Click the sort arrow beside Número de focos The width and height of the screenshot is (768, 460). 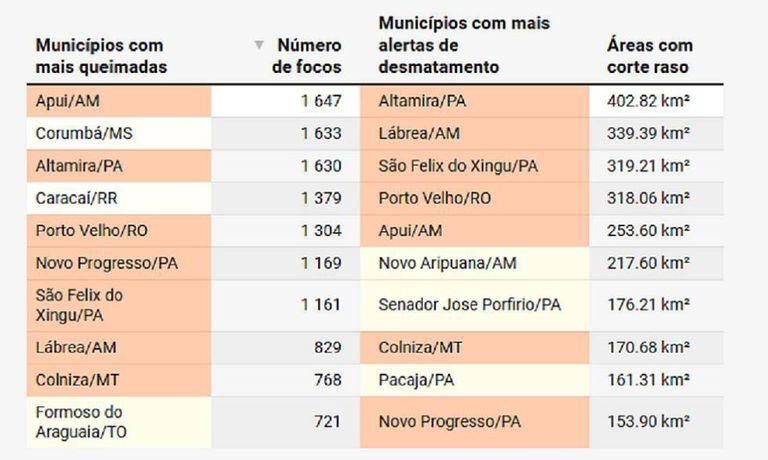point(259,45)
